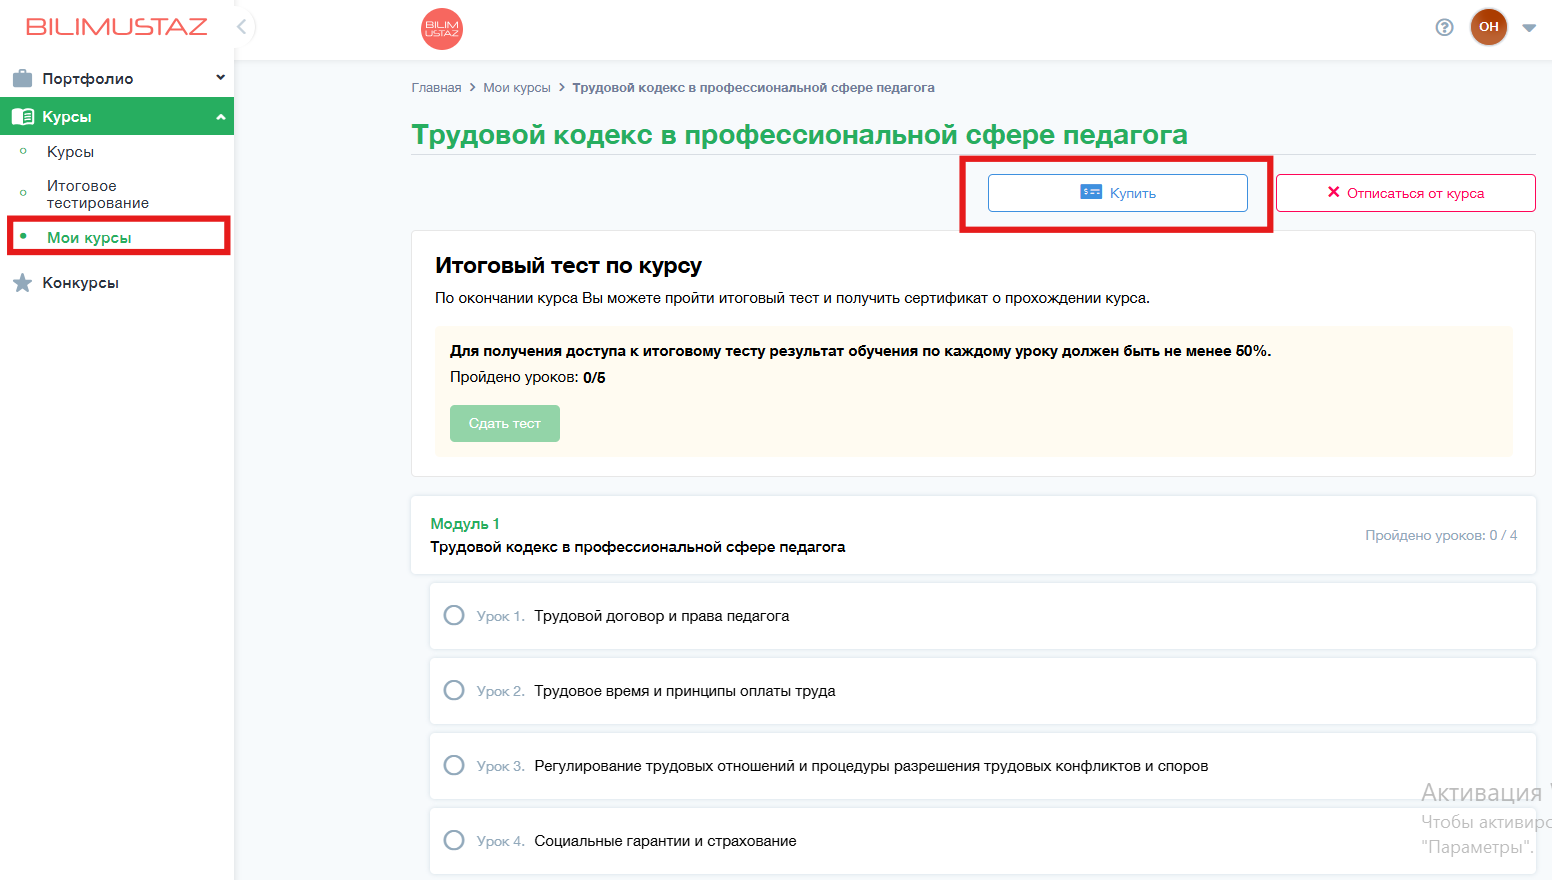Expand the Портфолио menu chevron

click(220, 78)
